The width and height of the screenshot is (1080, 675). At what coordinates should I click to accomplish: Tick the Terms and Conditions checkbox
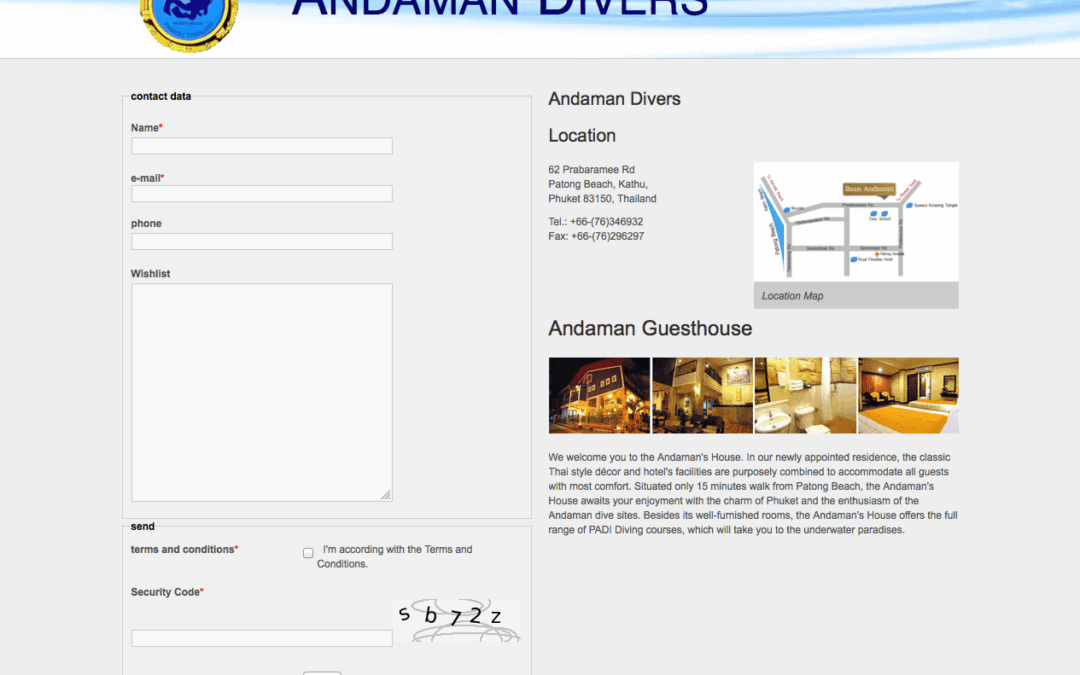click(308, 553)
